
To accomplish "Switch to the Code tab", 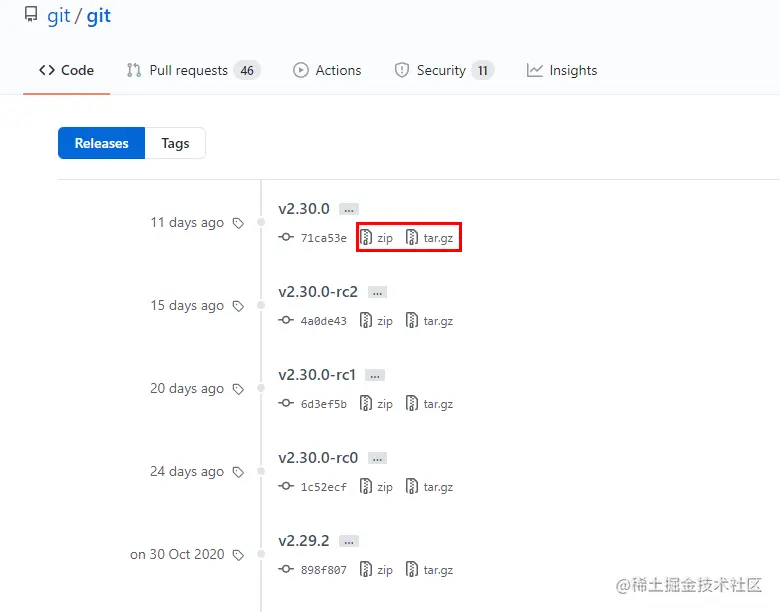I will click(66, 70).
